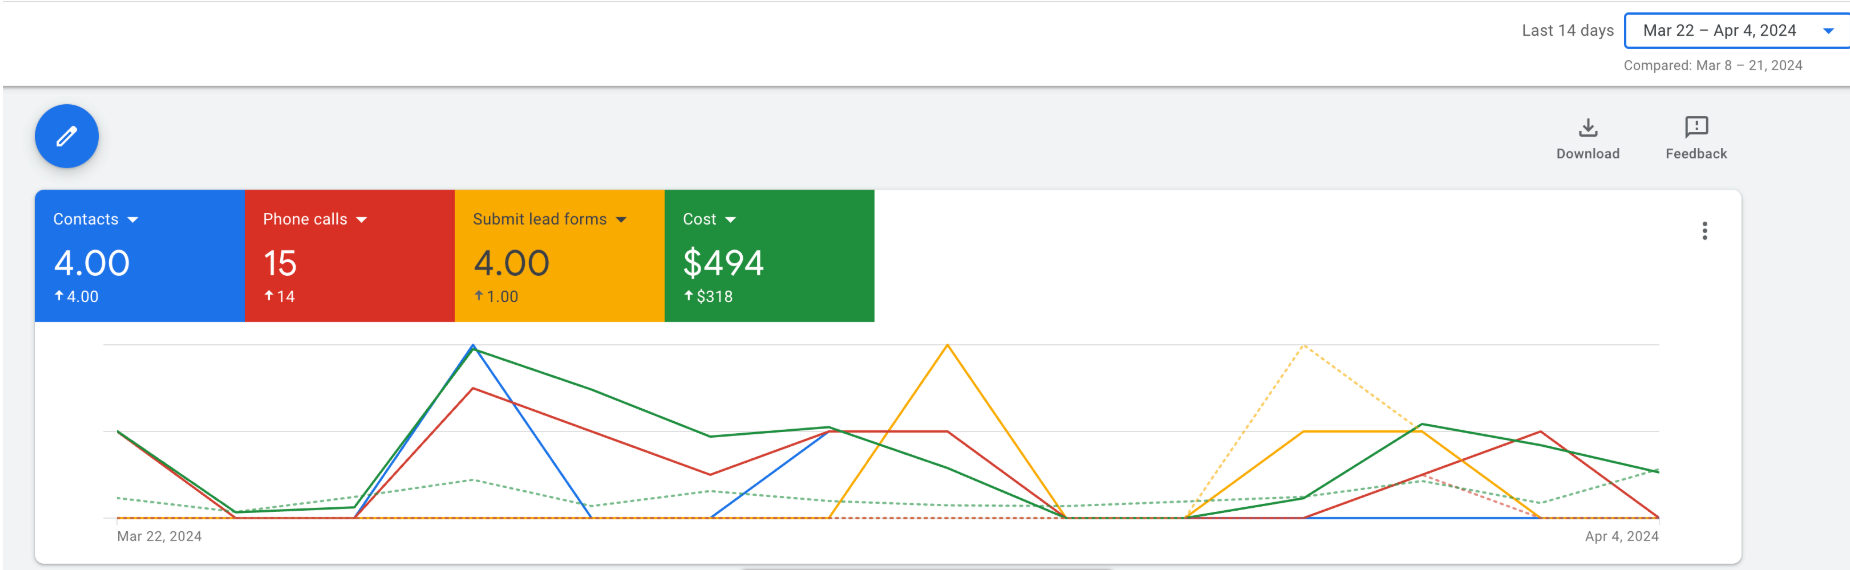This screenshot has height=570, width=1850.
Task: Click the peak of the solid yellow line
Action: [947, 345]
